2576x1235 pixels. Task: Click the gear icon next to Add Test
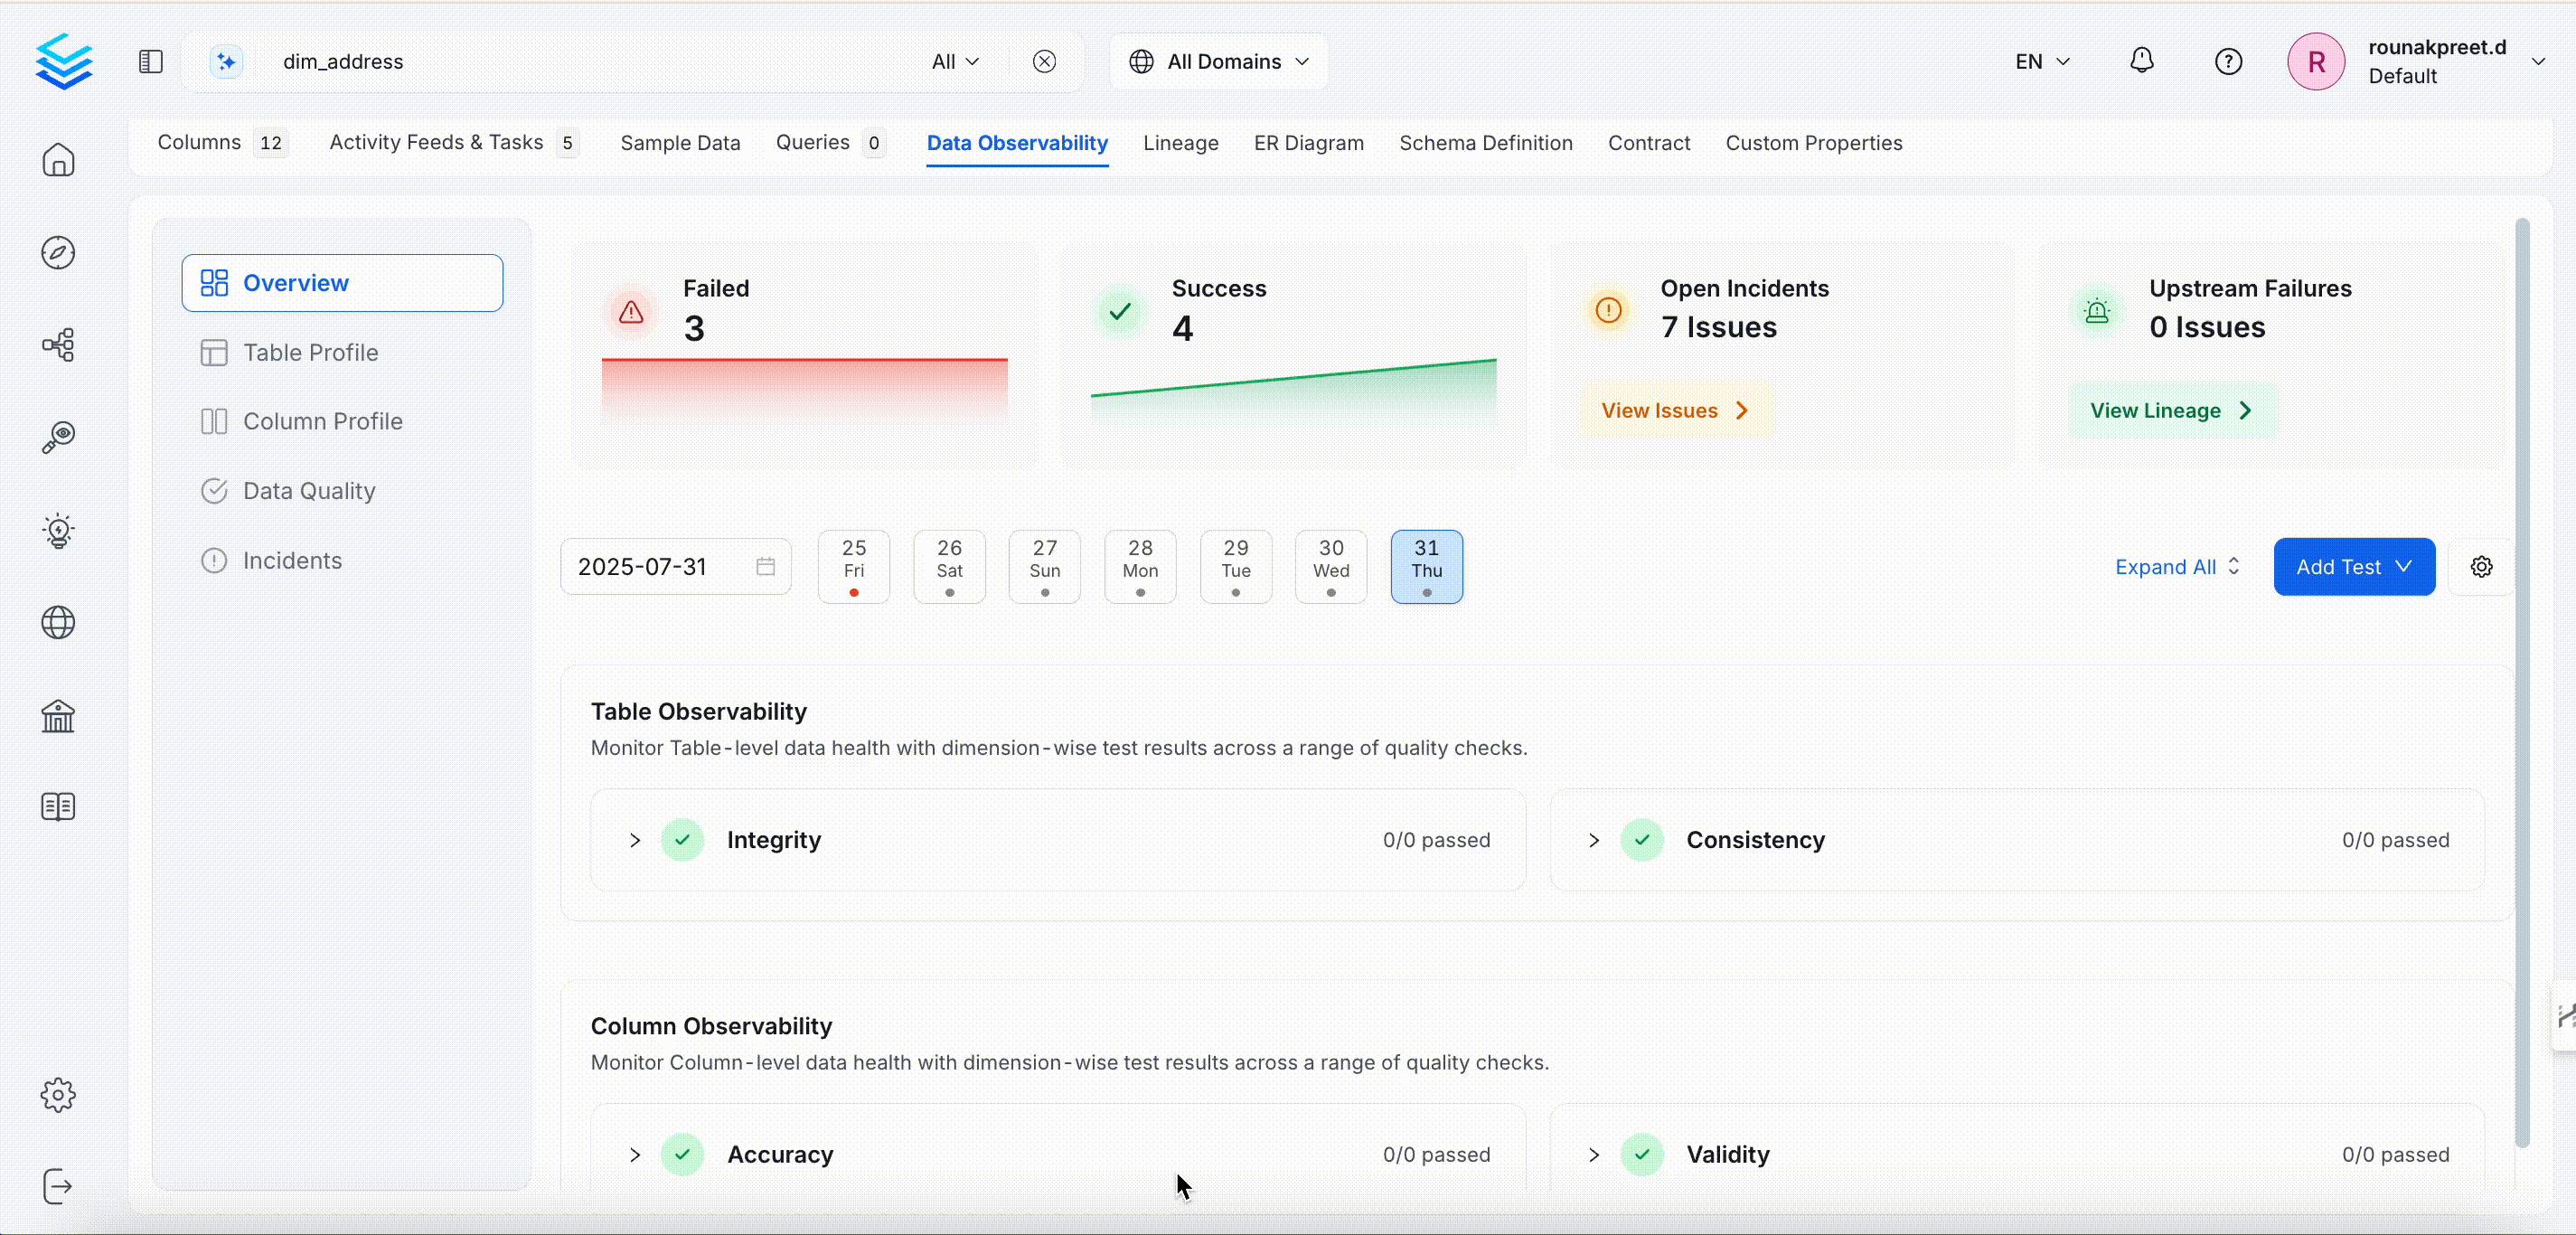tap(2481, 567)
